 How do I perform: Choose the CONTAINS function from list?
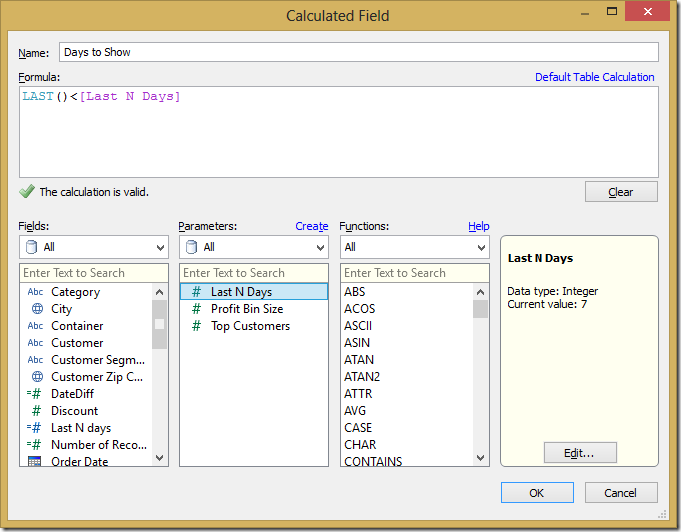tap(373, 461)
